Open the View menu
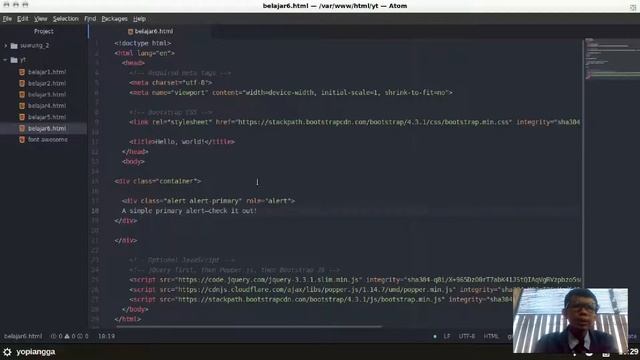640x360 pixels. pyautogui.click(x=40, y=19)
